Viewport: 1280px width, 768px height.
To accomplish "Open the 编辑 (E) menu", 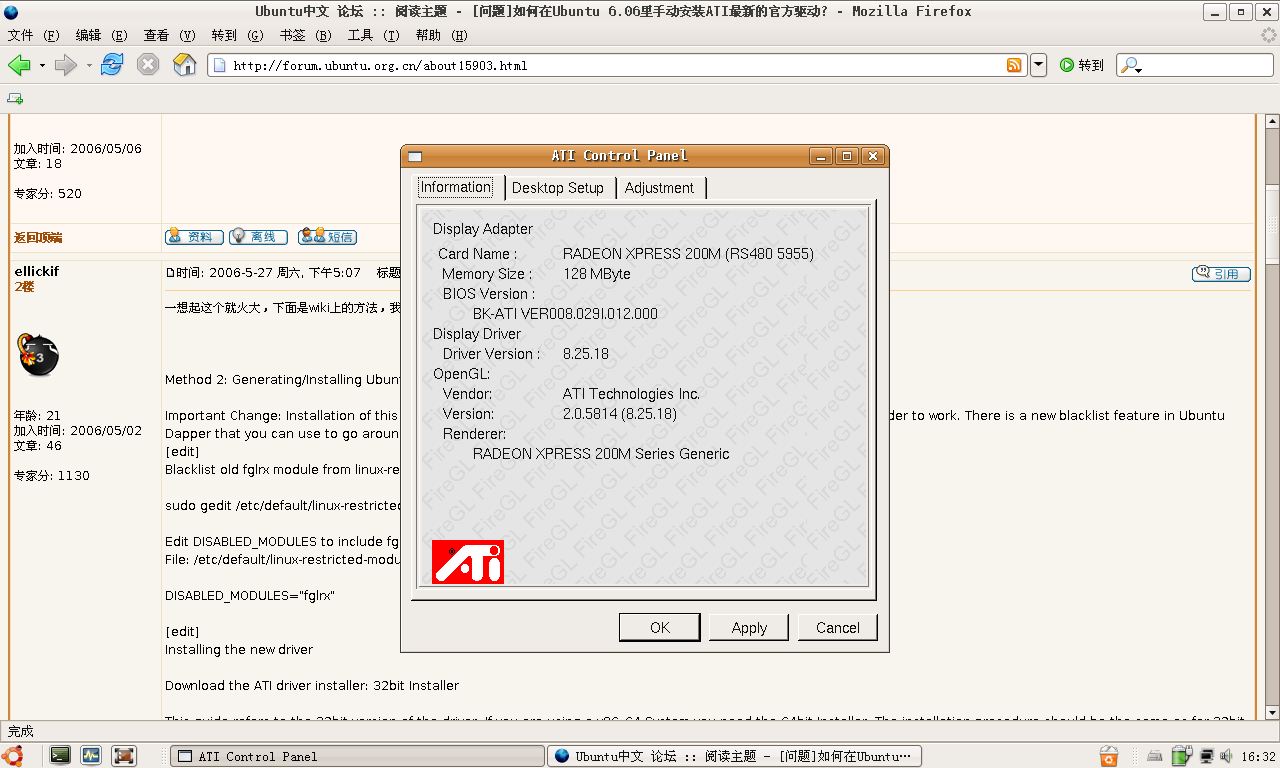I will (x=102, y=35).
